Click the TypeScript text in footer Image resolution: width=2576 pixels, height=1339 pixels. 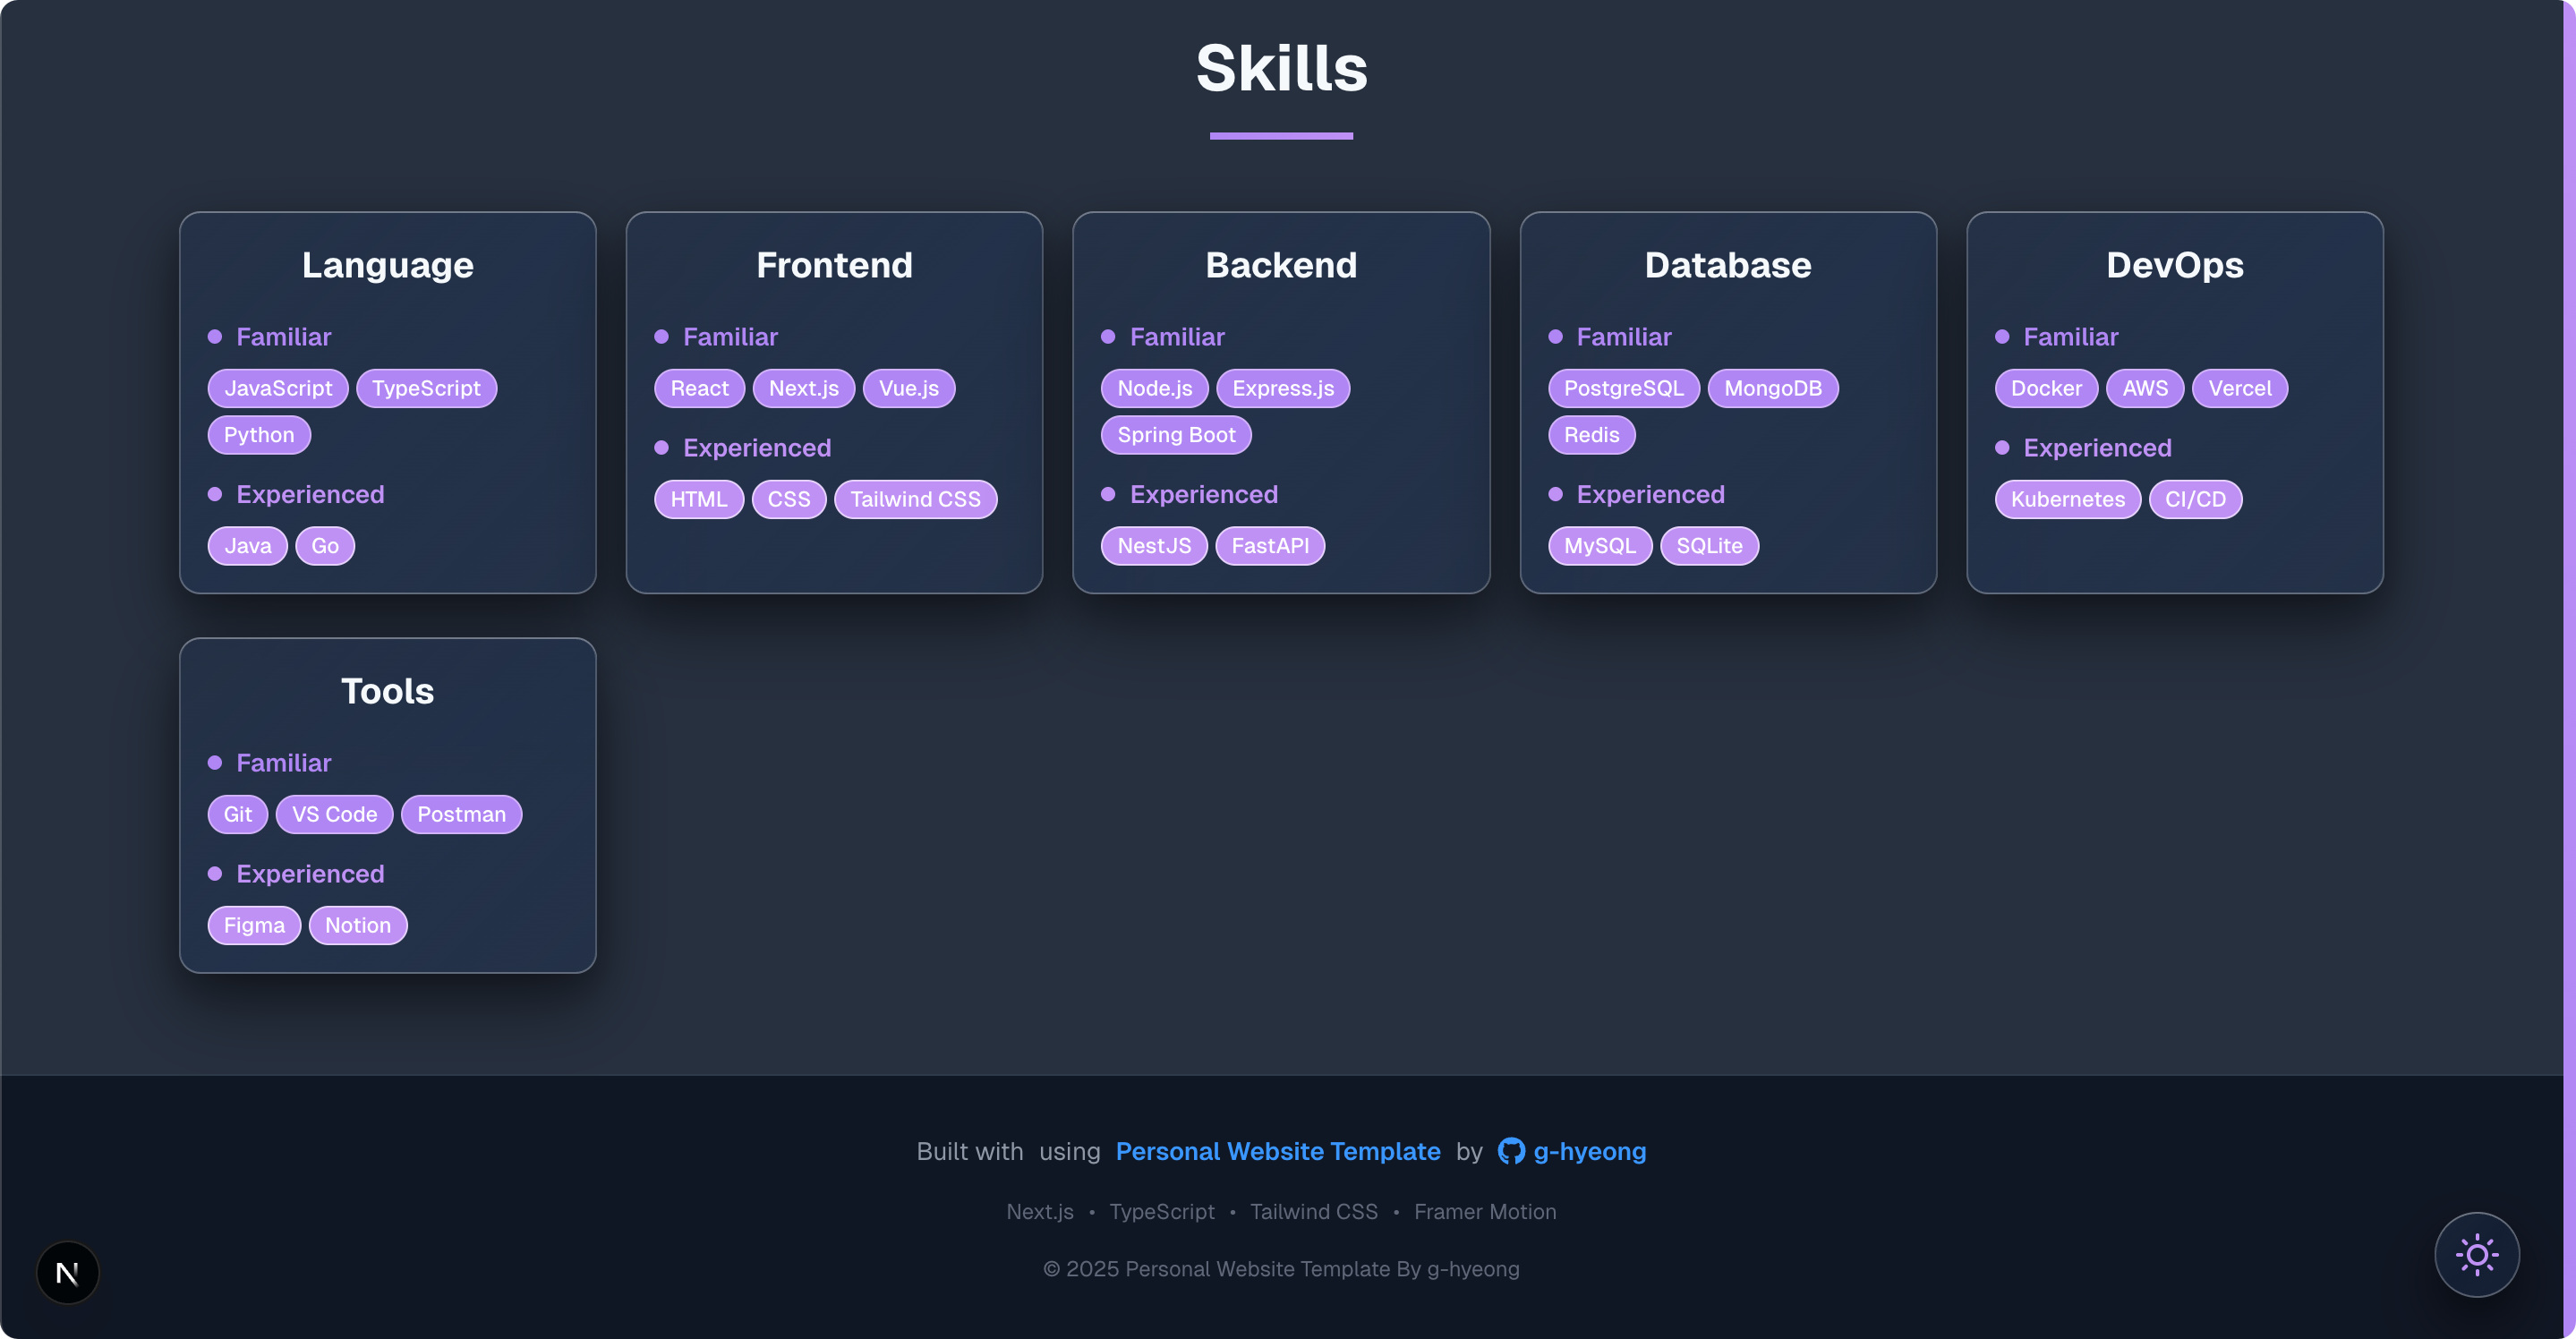coord(1162,1212)
